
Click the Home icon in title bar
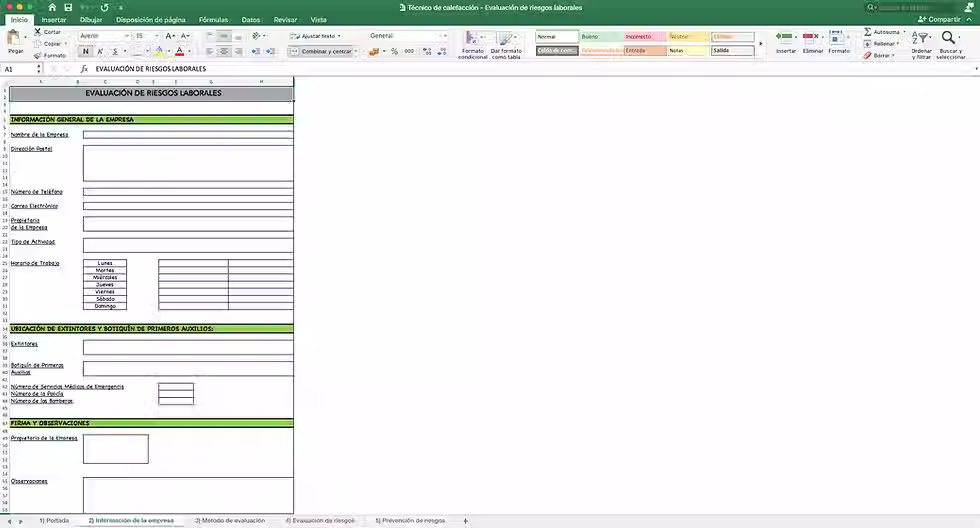click(52, 7)
